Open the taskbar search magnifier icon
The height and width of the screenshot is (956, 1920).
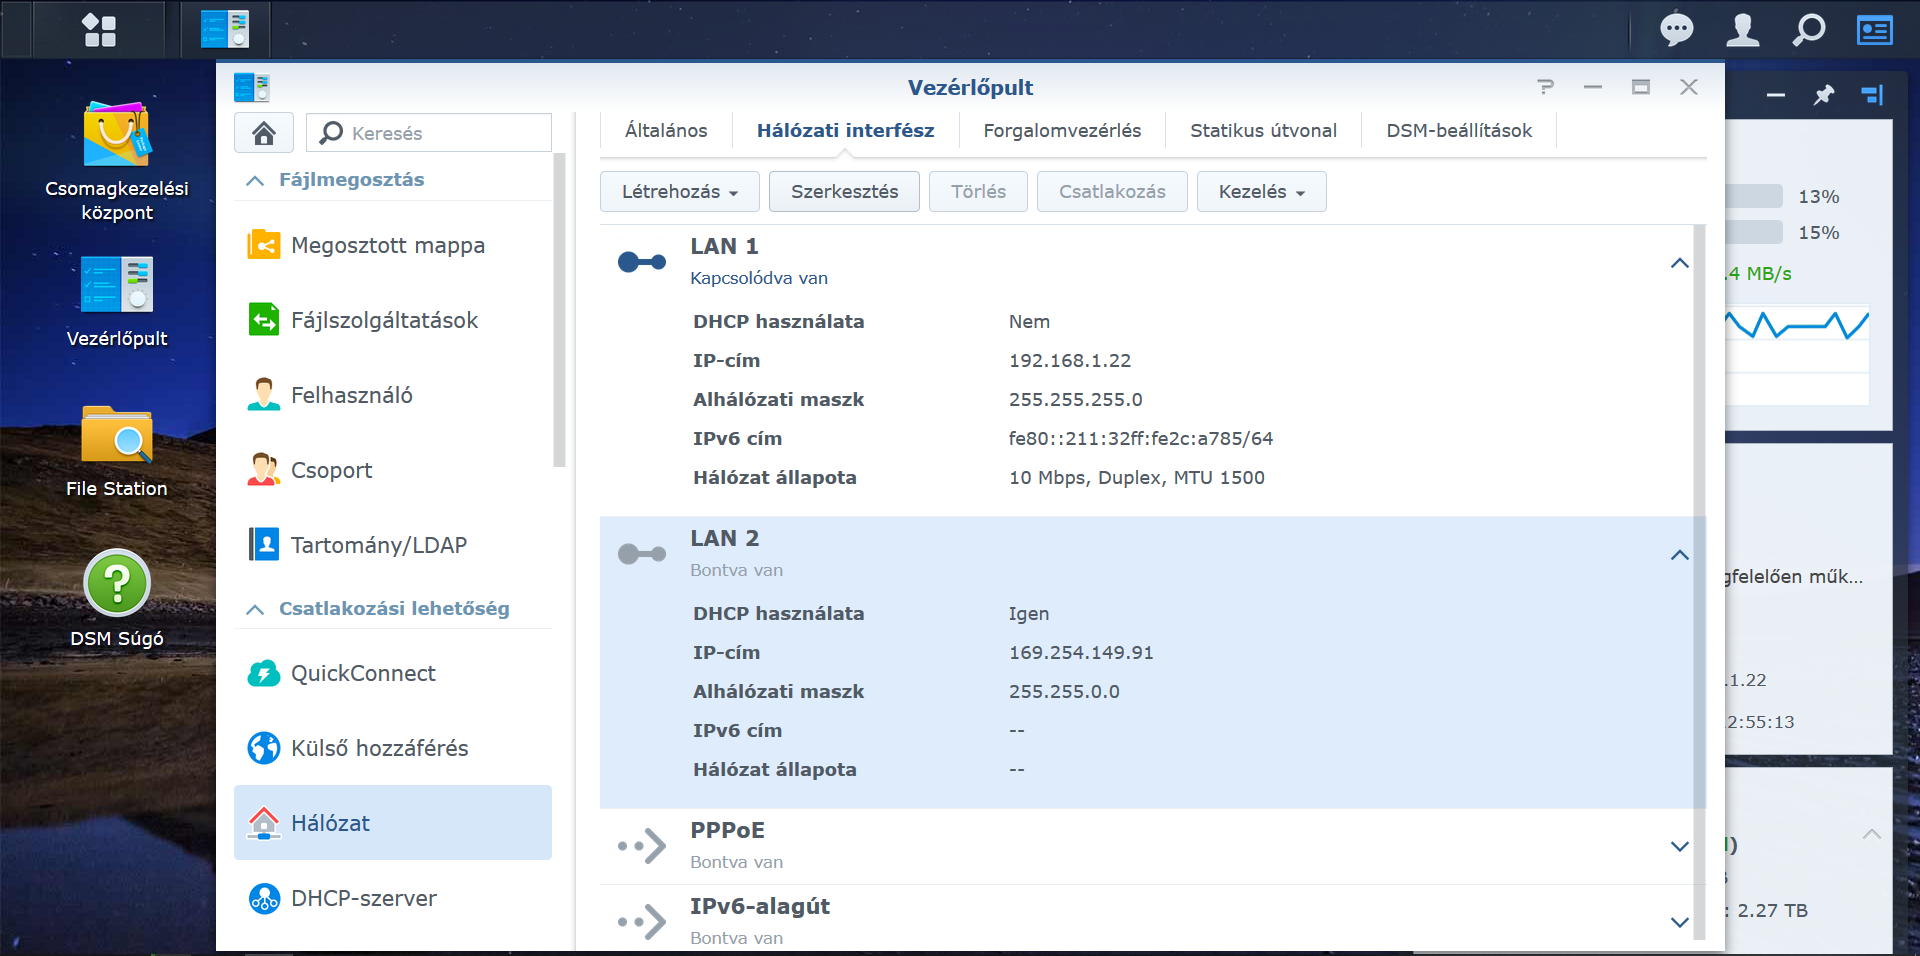pyautogui.click(x=1808, y=30)
